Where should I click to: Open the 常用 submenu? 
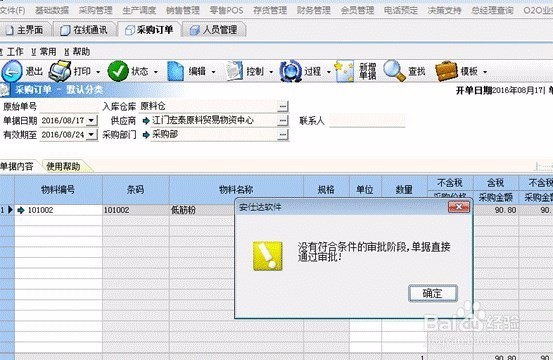[x=44, y=52]
